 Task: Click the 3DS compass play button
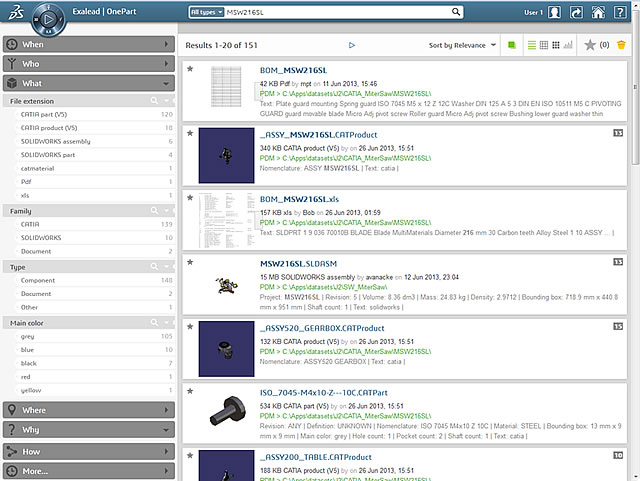(48, 19)
